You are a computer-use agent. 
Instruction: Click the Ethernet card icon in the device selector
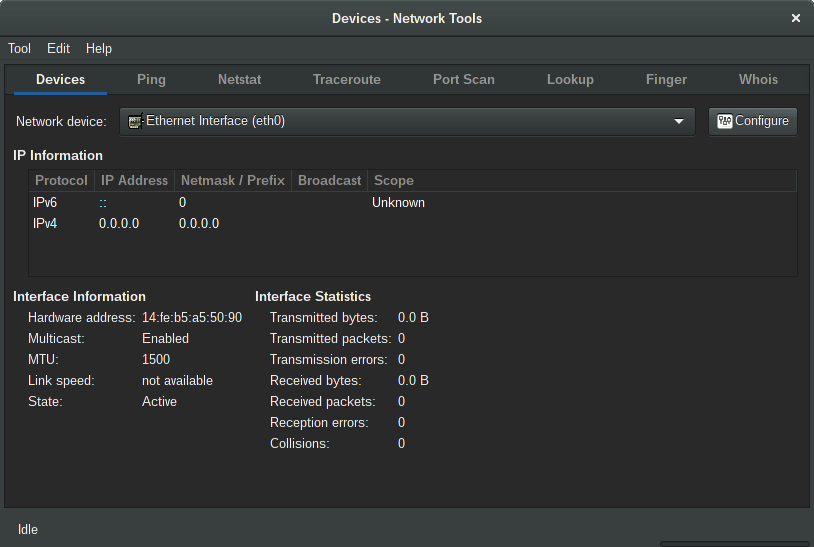coord(135,121)
